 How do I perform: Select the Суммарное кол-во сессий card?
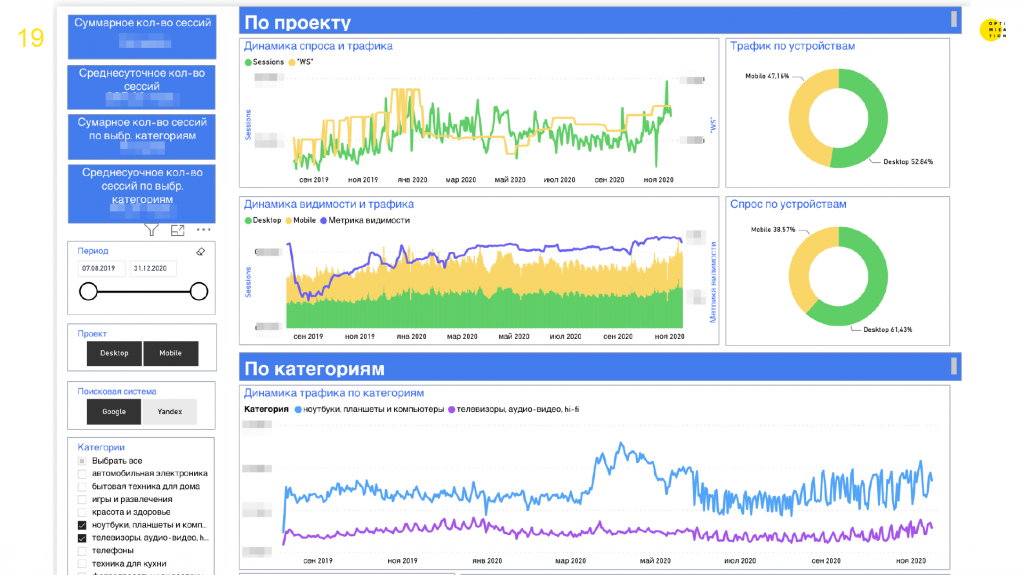[142, 37]
